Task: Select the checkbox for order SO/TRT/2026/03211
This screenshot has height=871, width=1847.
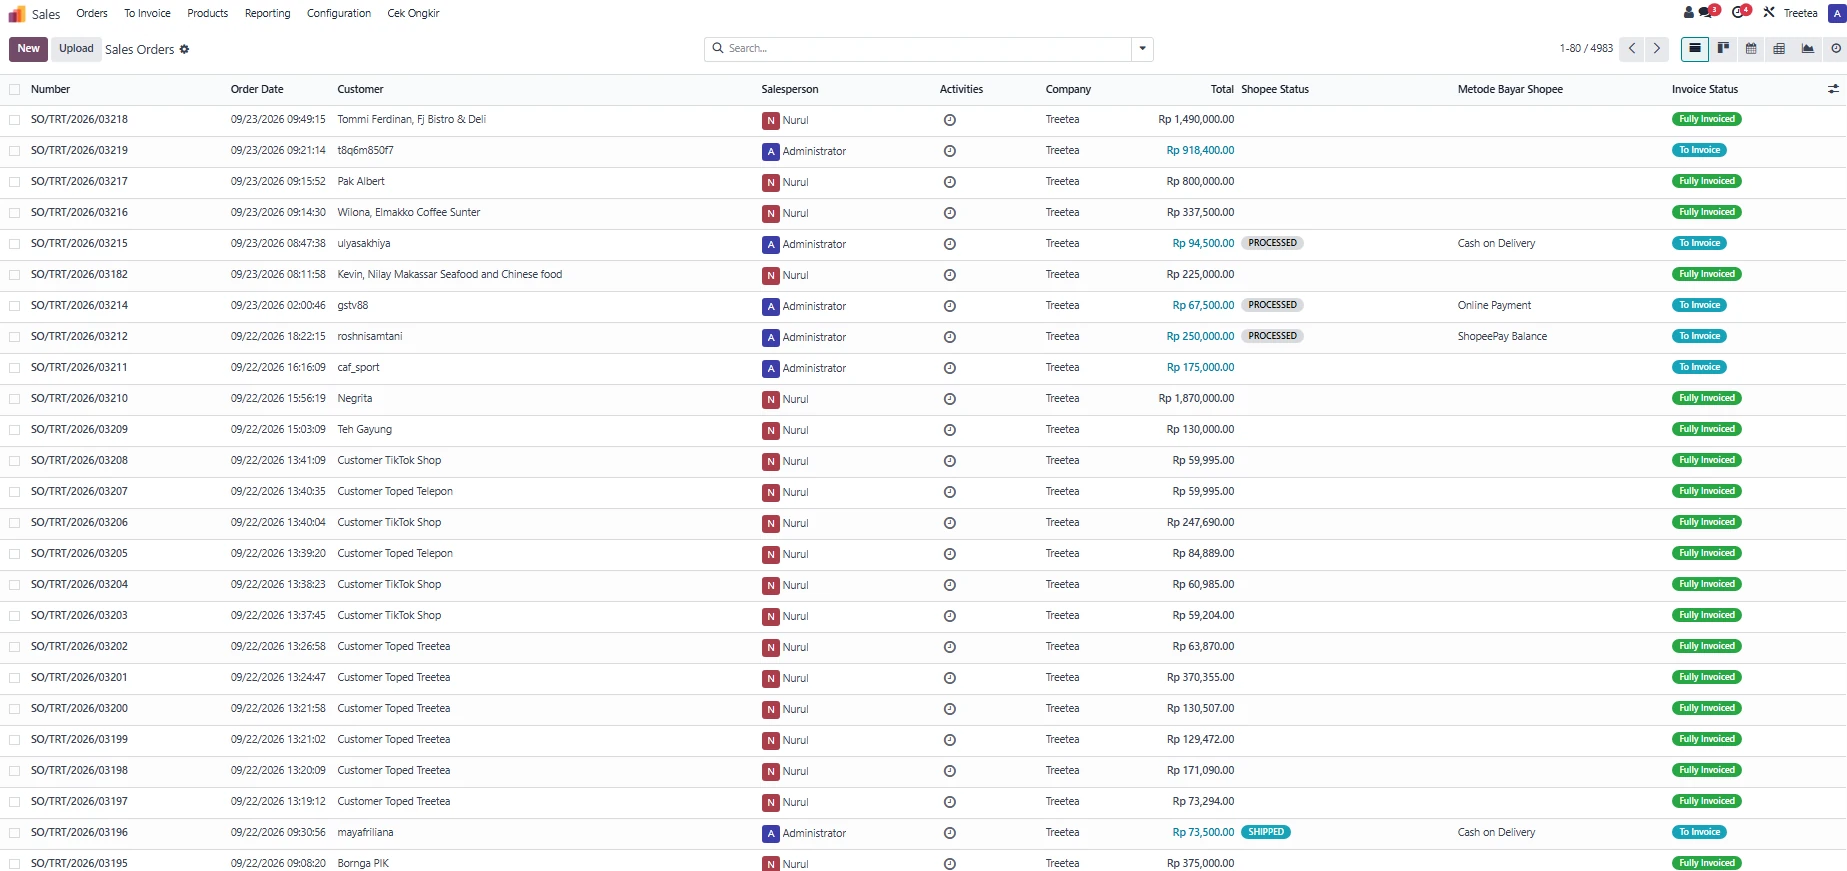Action: (15, 368)
